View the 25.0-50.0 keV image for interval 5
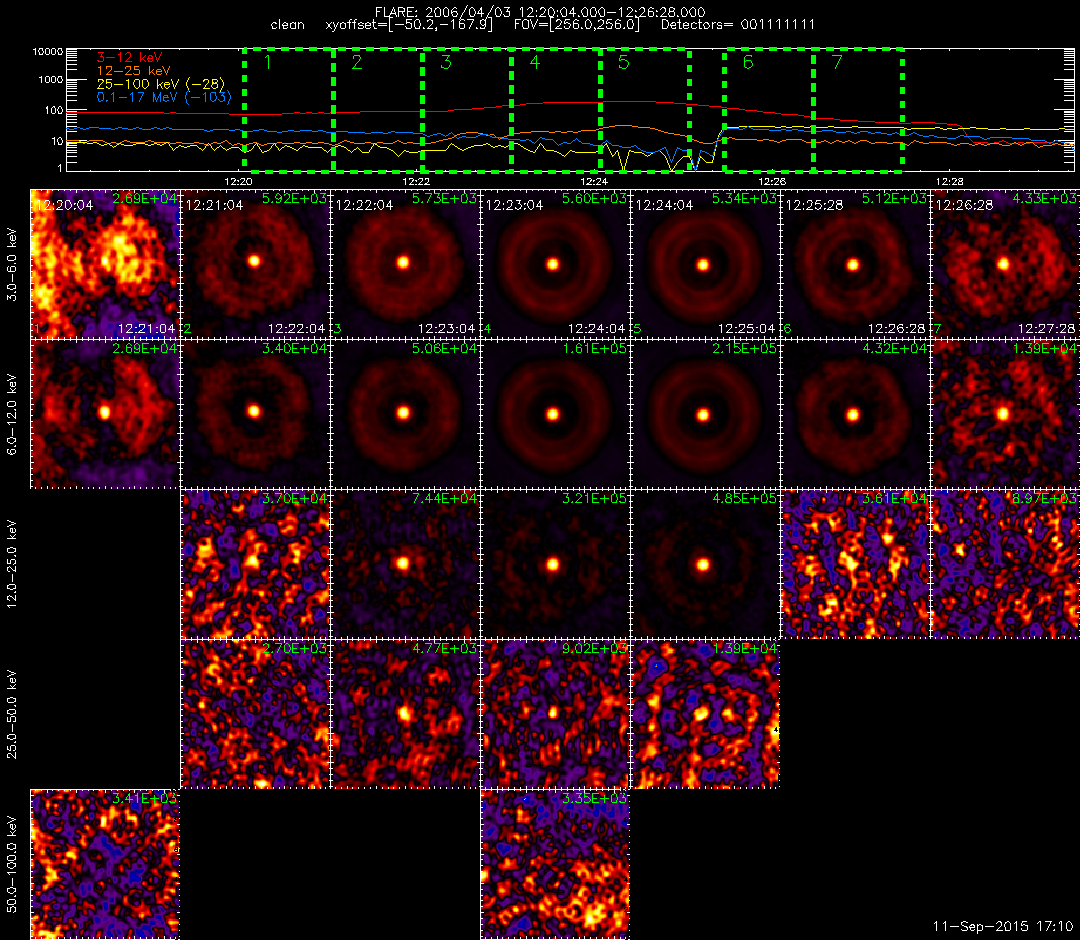Screen dimensions: 1080x940 point(705,714)
